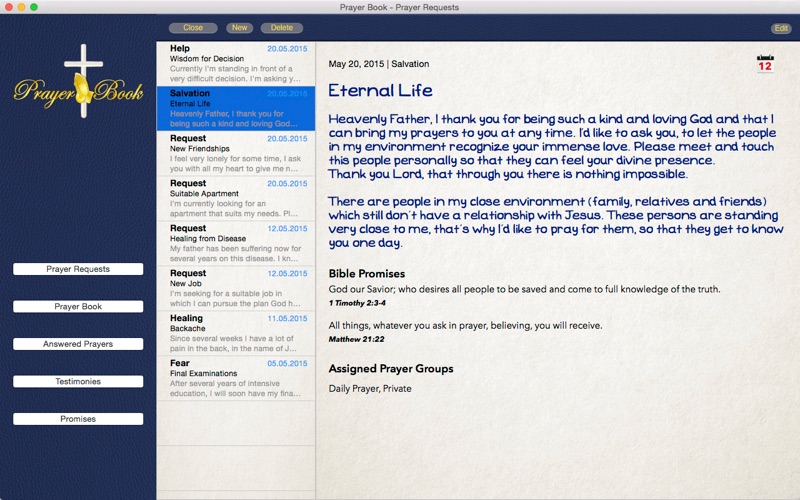Image resolution: width=800 pixels, height=500 pixels.
Task: Click the Assigned Prayer Groups heading
Action: (391, 368)
